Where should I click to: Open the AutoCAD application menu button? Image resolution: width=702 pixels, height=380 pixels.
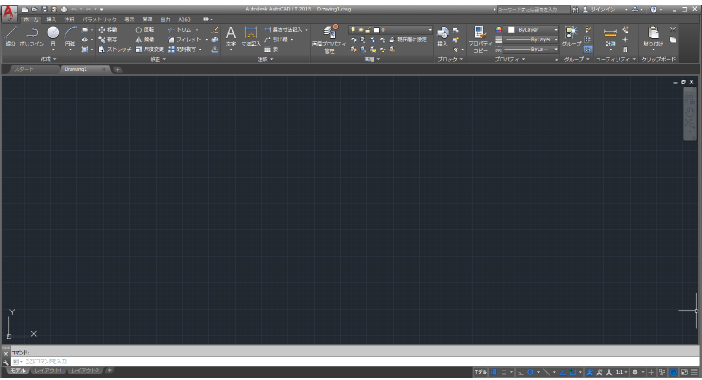pos(9,13)
